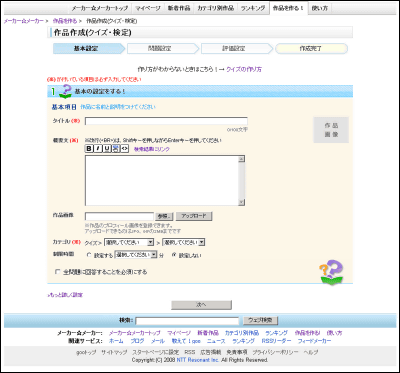Select the 設定しない time limit radio button
The image size is (400, 373).
(x=174, y=255)
